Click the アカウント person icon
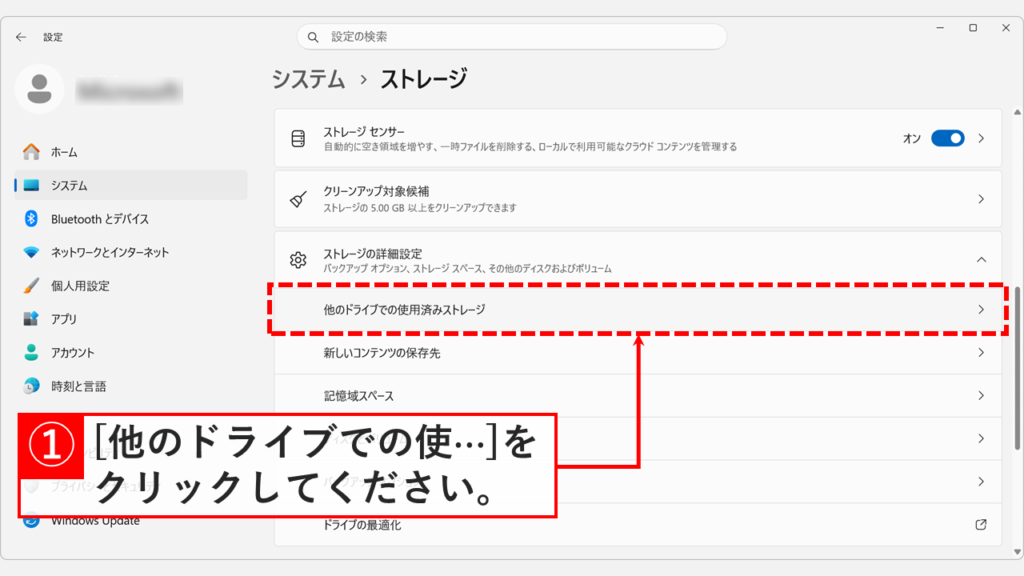 (31, 353)
